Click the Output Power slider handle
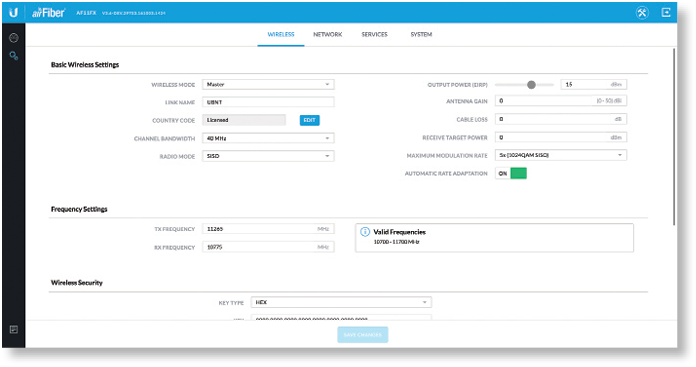This screenshot has height=367, width=696. (531, 85)
